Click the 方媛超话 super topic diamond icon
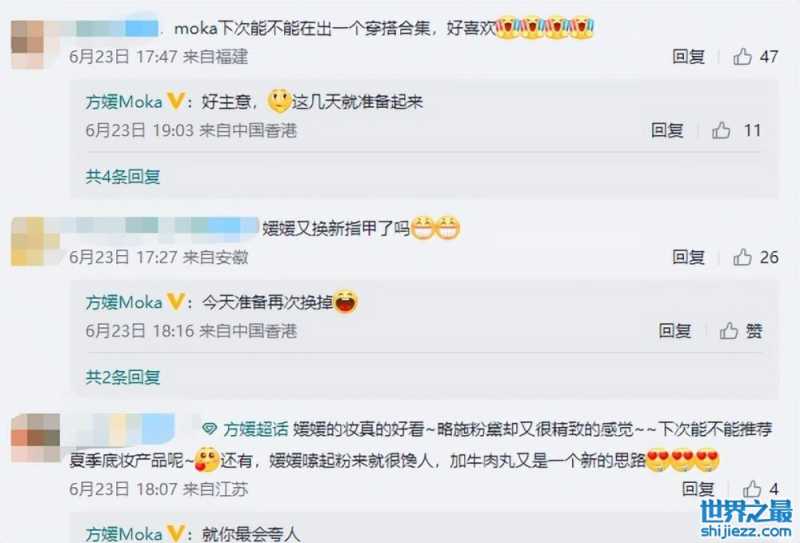The image size is (800, 543). [210, 428]
